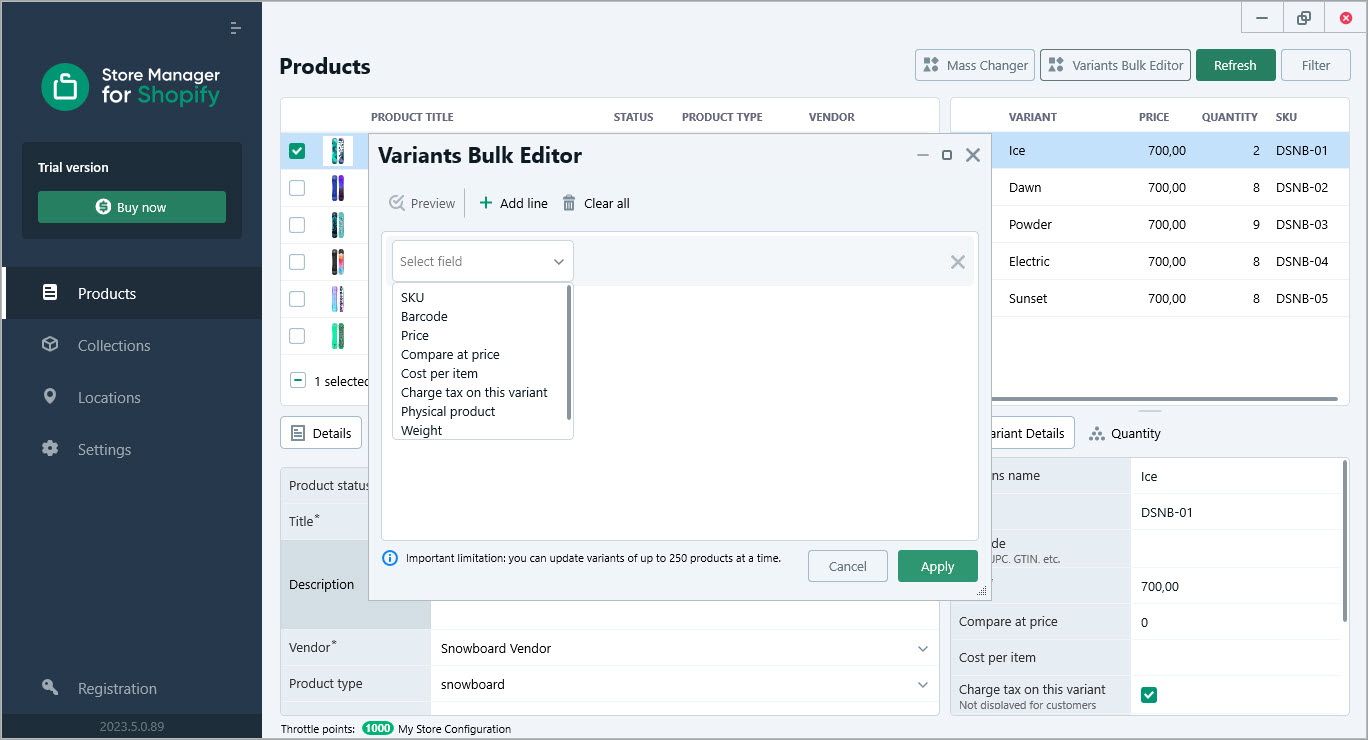Viewport: 1368px width, 740px height.
Task: Sort variants by the Price column header
Action: tap(1154, 117)
